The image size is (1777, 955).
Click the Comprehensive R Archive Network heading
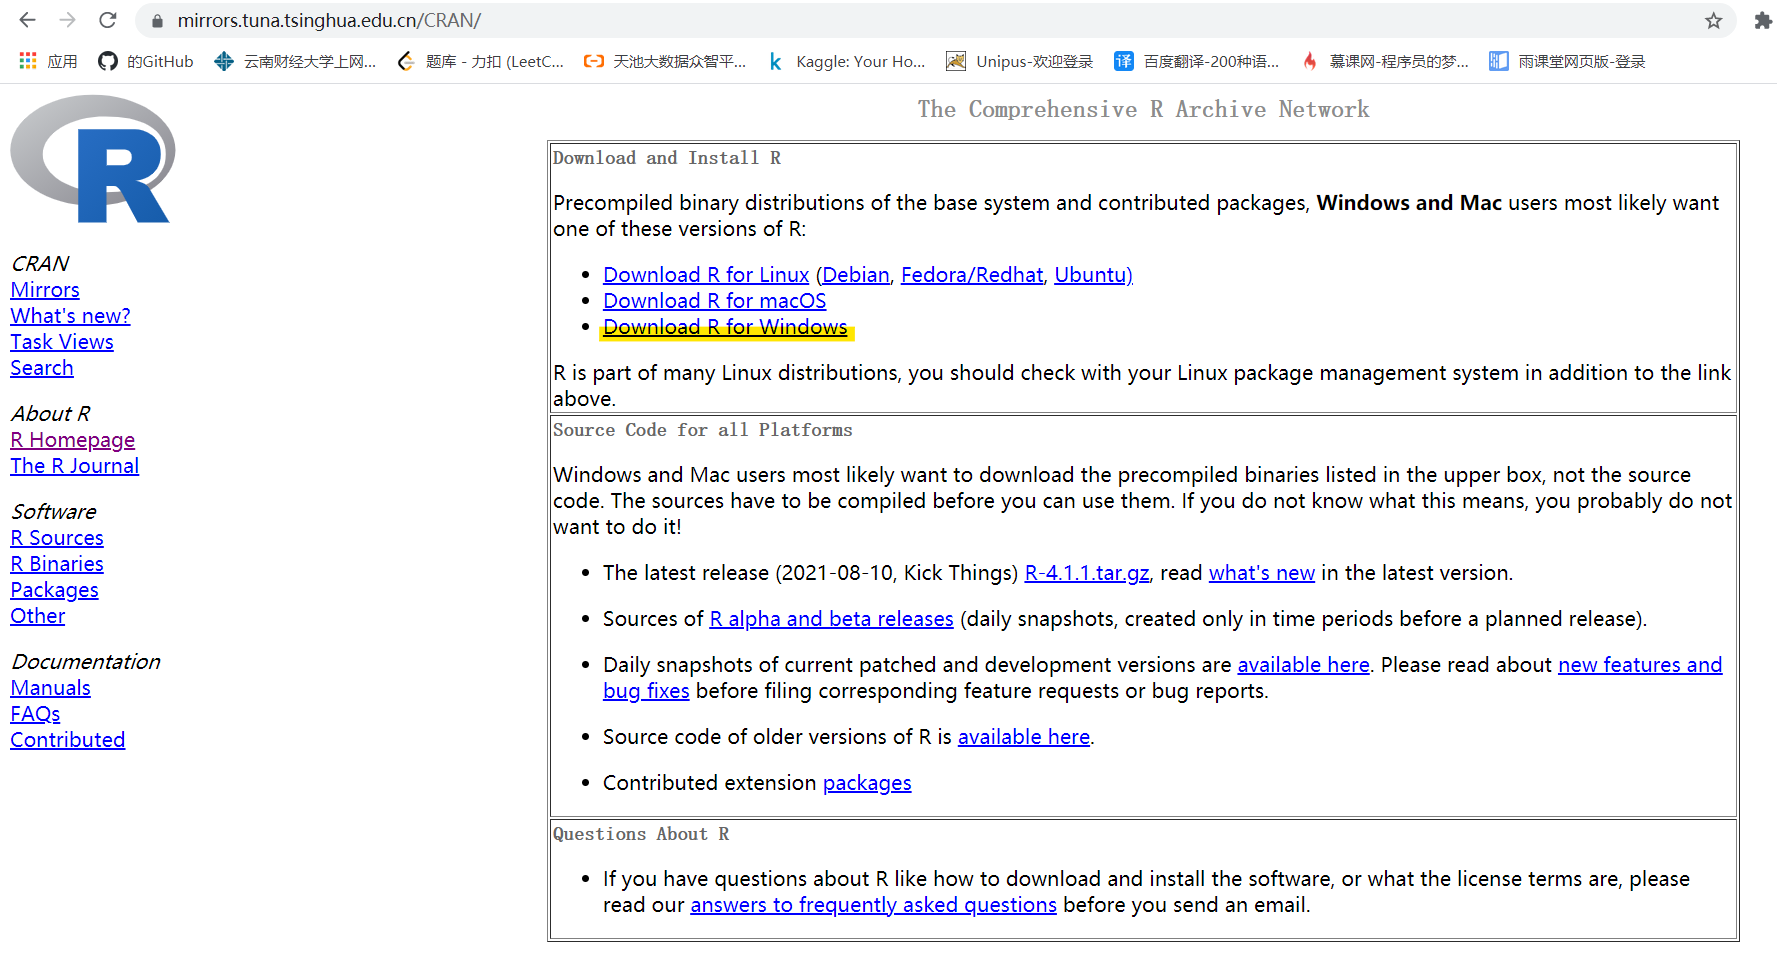[1144, 110]
